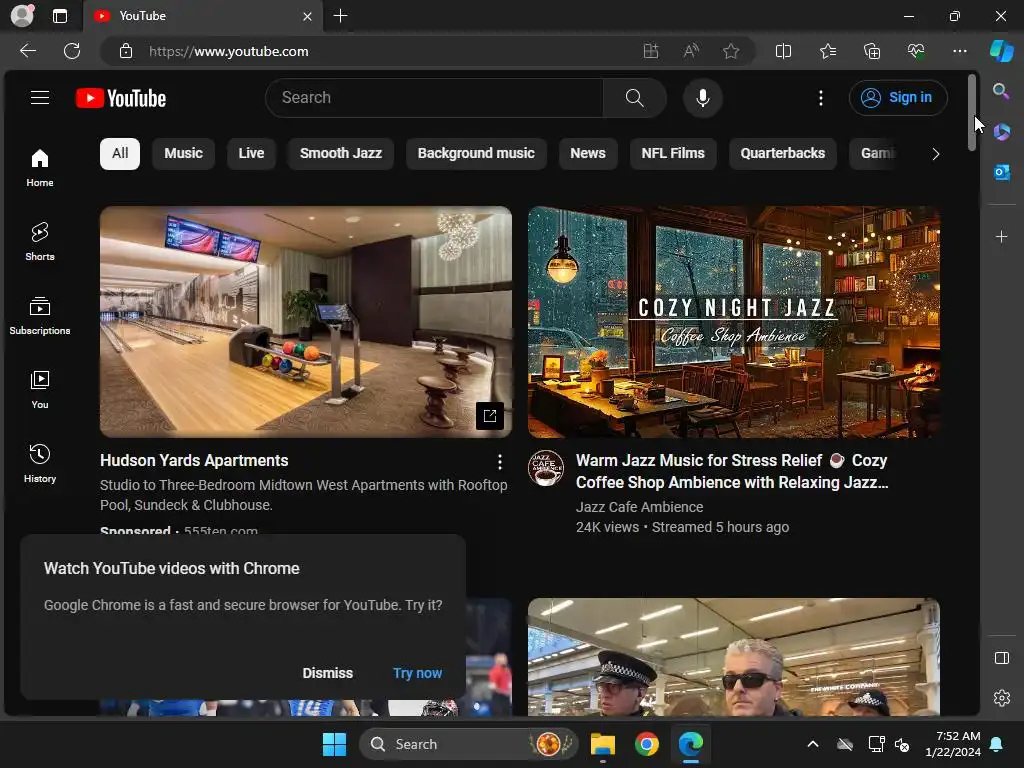Open the Copilot sidebar
This screenshot has width=1024, height=768.
tap(1001, 51)
